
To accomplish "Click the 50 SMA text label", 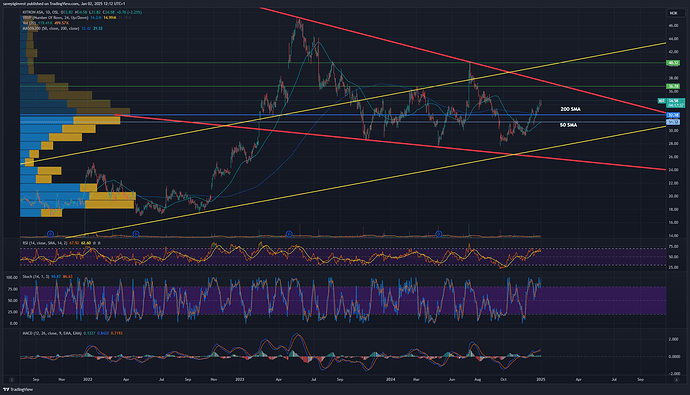I will click(x=568, y=125).
